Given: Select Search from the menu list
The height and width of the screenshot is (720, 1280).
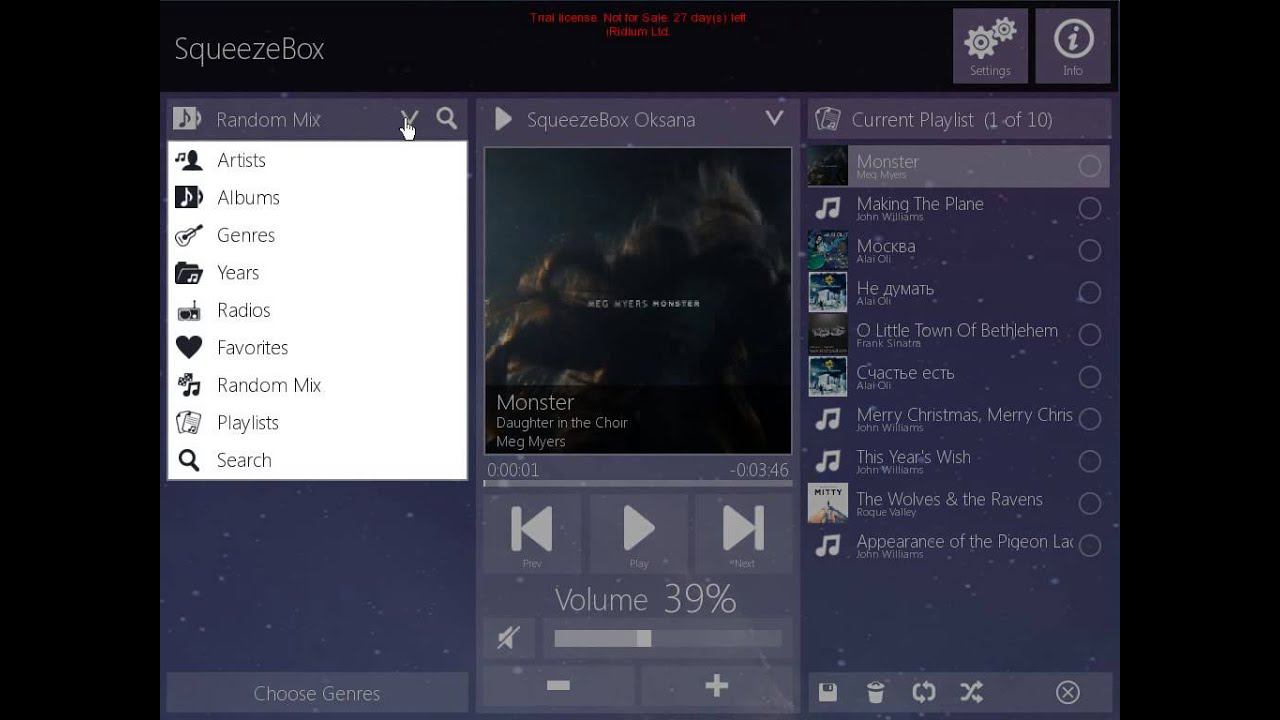Looking at the screenshot, I should (317, 460).
